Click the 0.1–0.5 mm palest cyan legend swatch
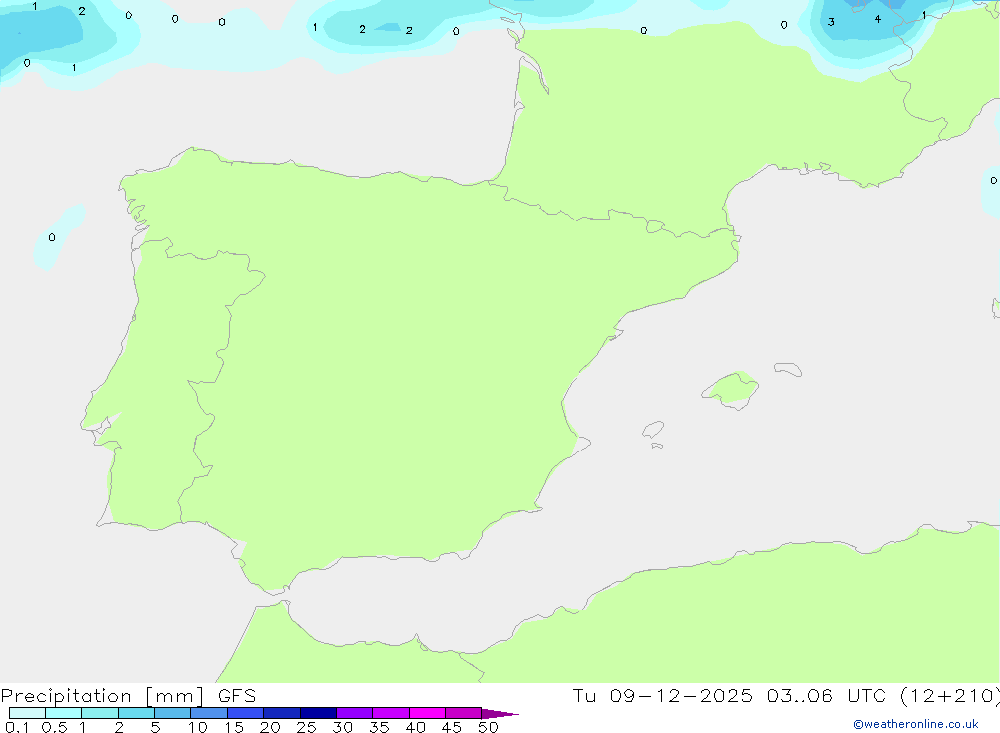Viewport: 1000px width, 733px height. click(27, 713)
